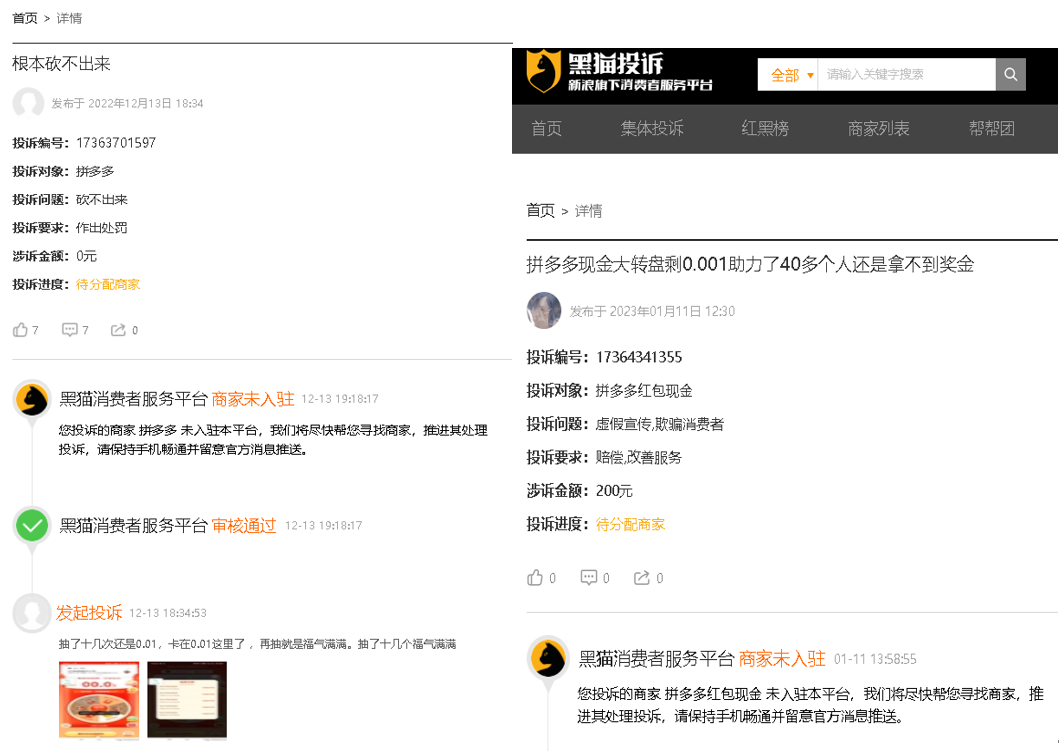The image size is (1059, 755).
Task: Open the 全部 search category dropdown
Action: [787, 74]
